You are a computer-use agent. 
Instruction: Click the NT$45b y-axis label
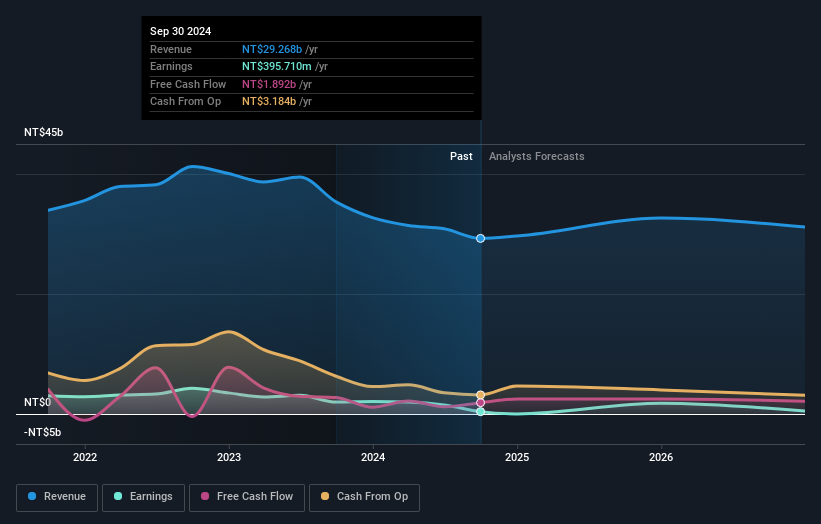click(x=43, y=132)
